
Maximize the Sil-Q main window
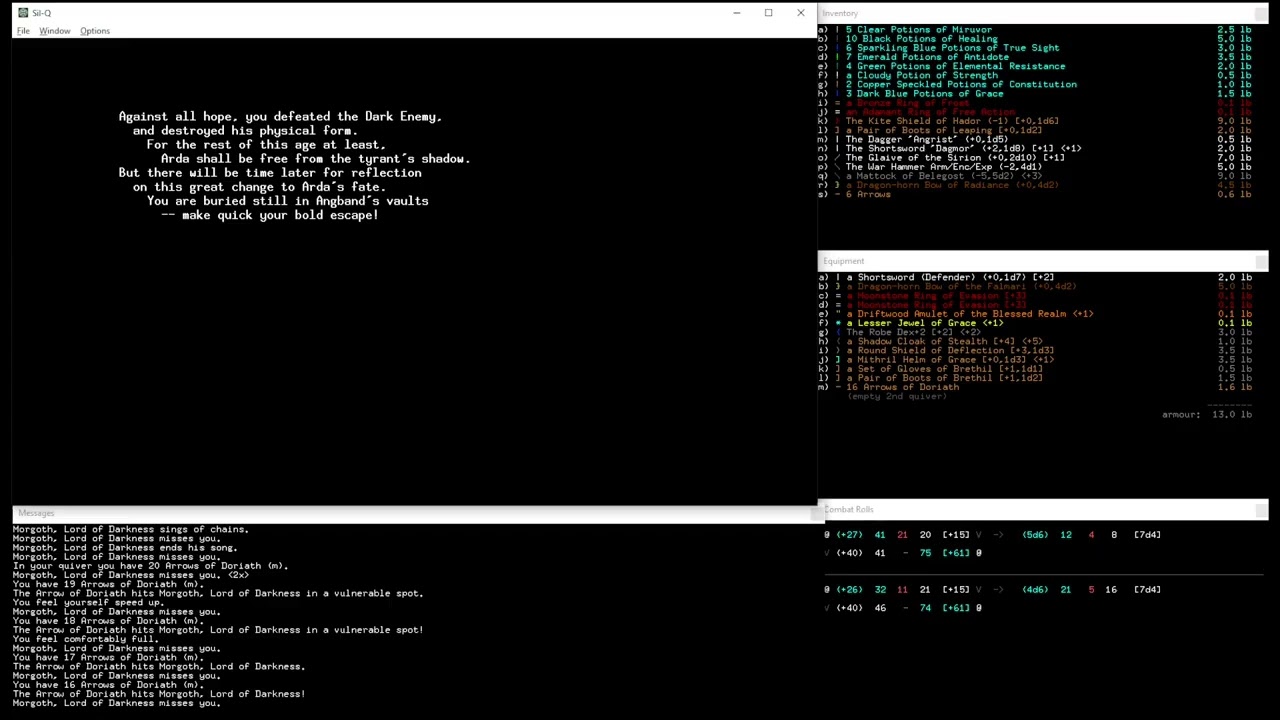(x=768, y=13)
